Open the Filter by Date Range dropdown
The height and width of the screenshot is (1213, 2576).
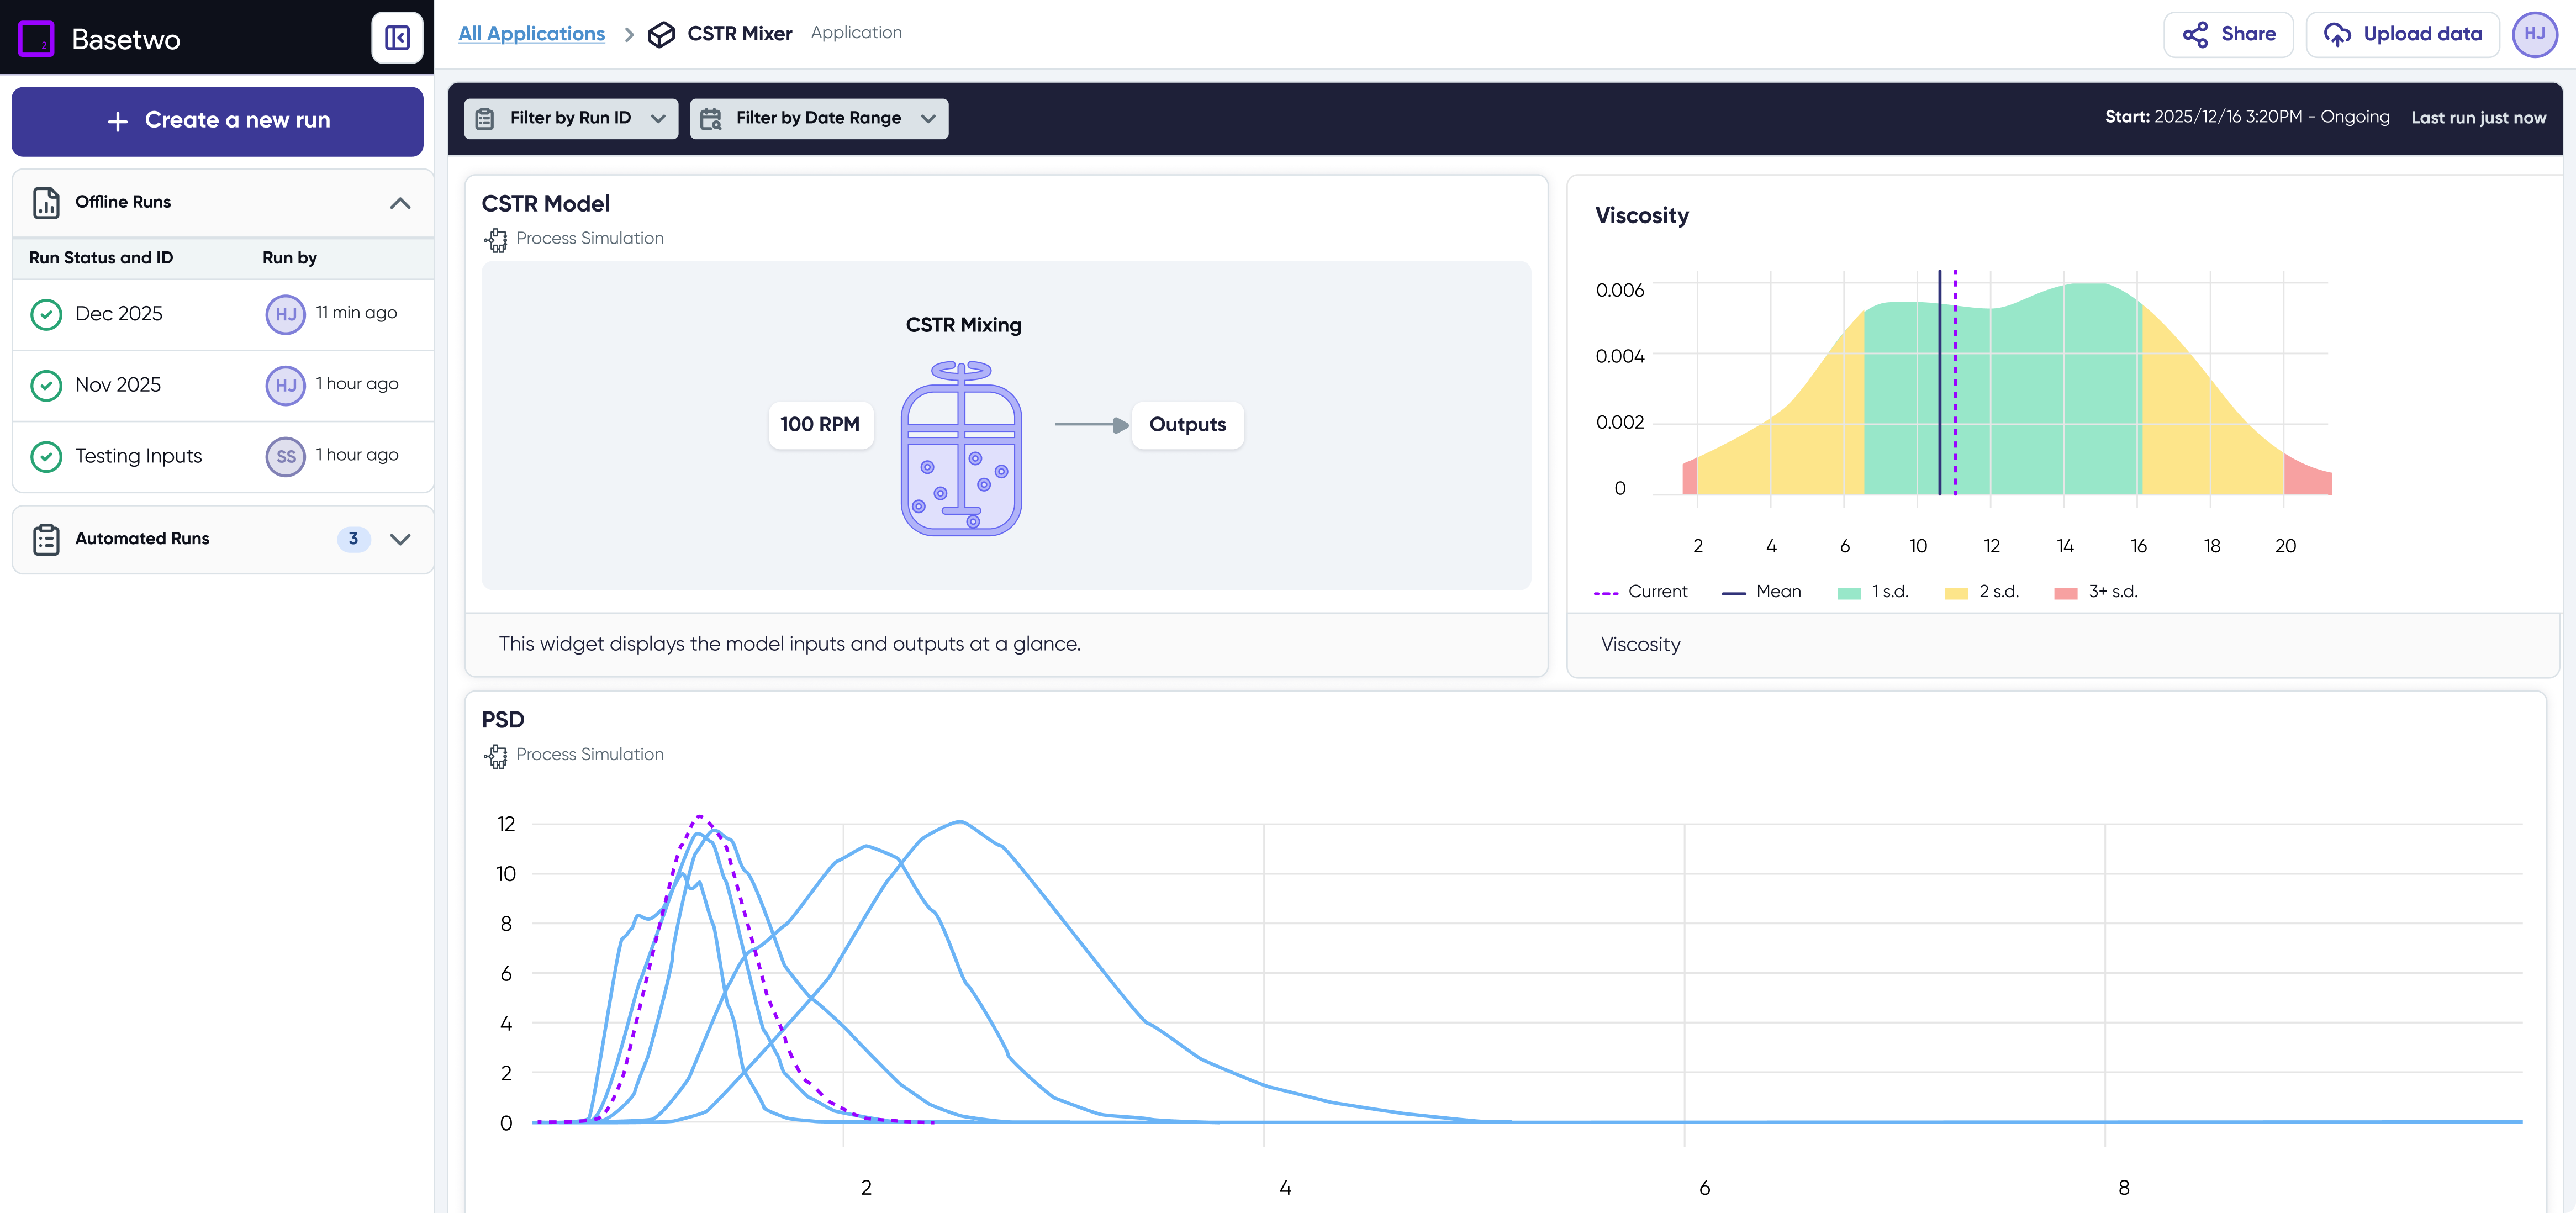819,118
